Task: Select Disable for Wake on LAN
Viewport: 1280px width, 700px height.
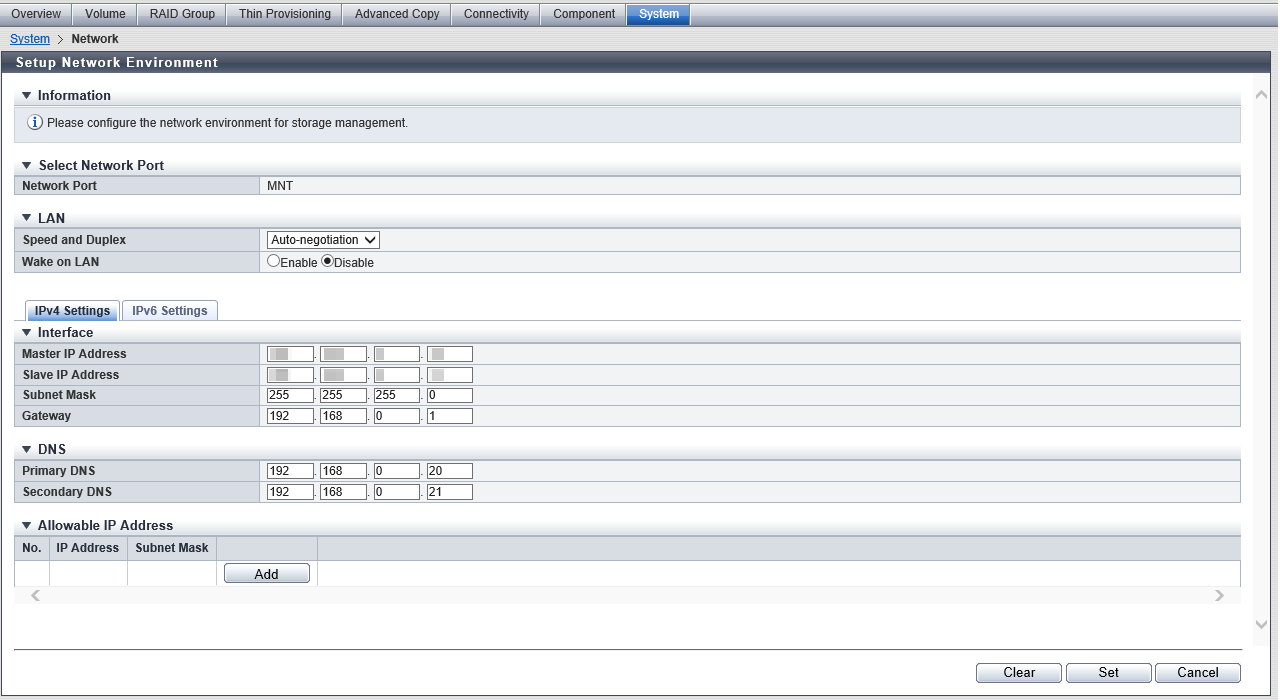Action: pyautogui.click(x=327, y=262)
